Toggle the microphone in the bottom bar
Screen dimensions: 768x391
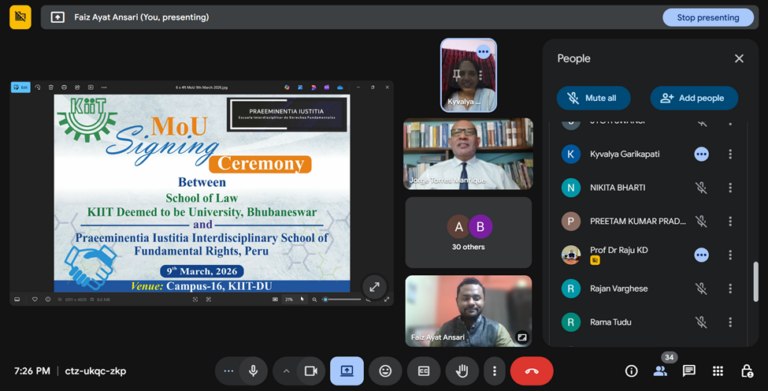click(253, 371)
